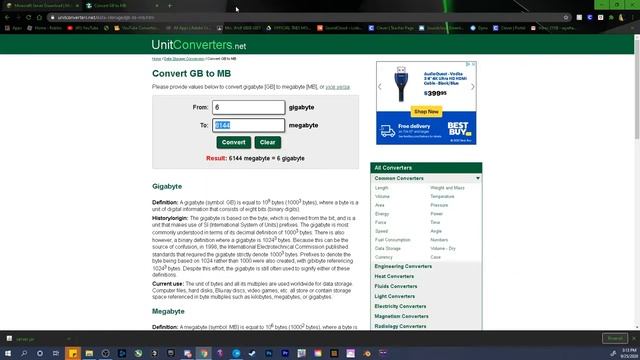Reload the current page
Image resolution: width=640 pixels, height=360 pixels.
(x=29, y=18)
